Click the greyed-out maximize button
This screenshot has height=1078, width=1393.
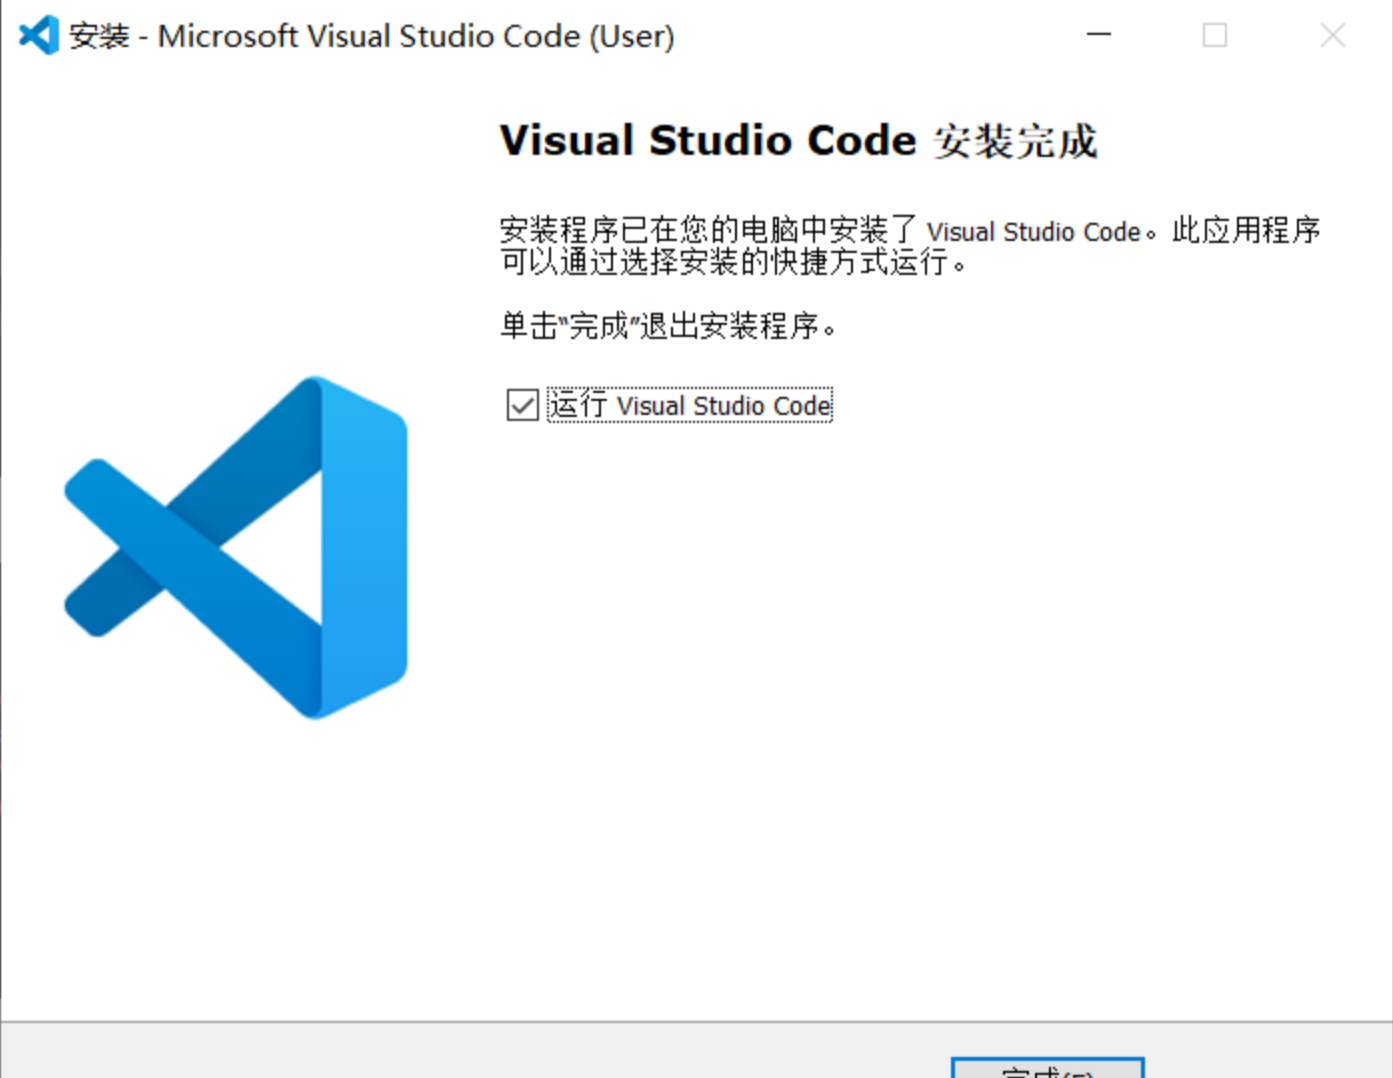pos(1215,35)
